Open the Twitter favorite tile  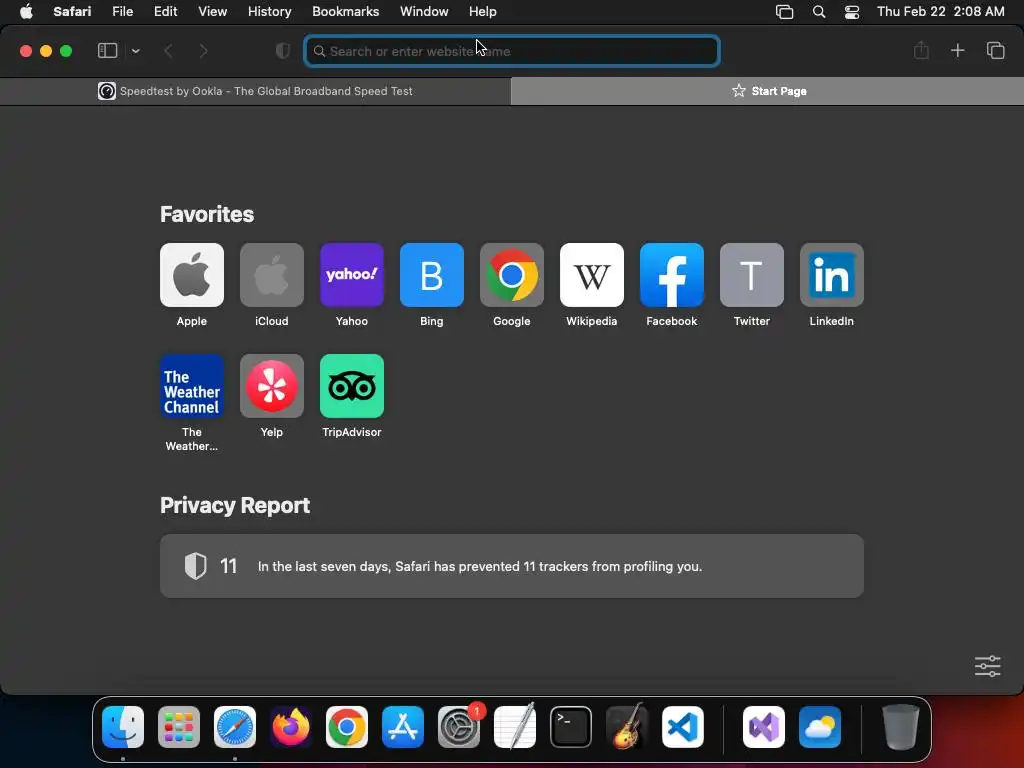tap(752, 275)
